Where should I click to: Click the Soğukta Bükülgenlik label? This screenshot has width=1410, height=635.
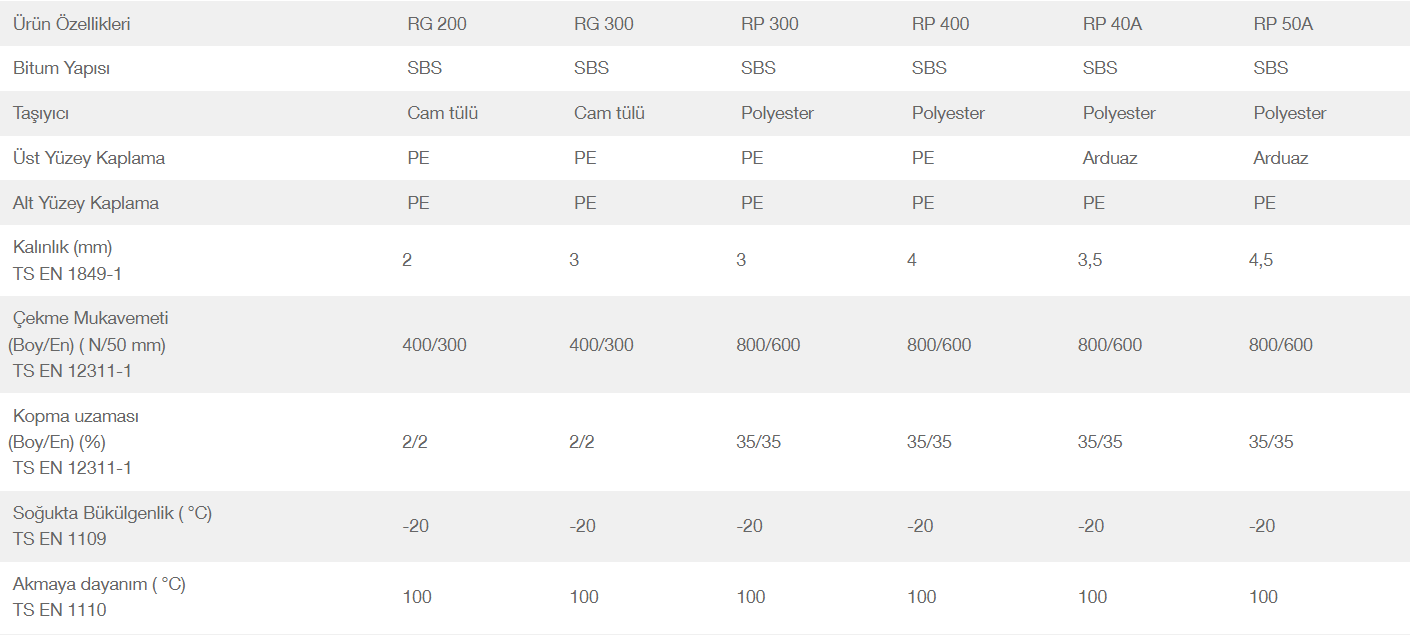[112, 513]
